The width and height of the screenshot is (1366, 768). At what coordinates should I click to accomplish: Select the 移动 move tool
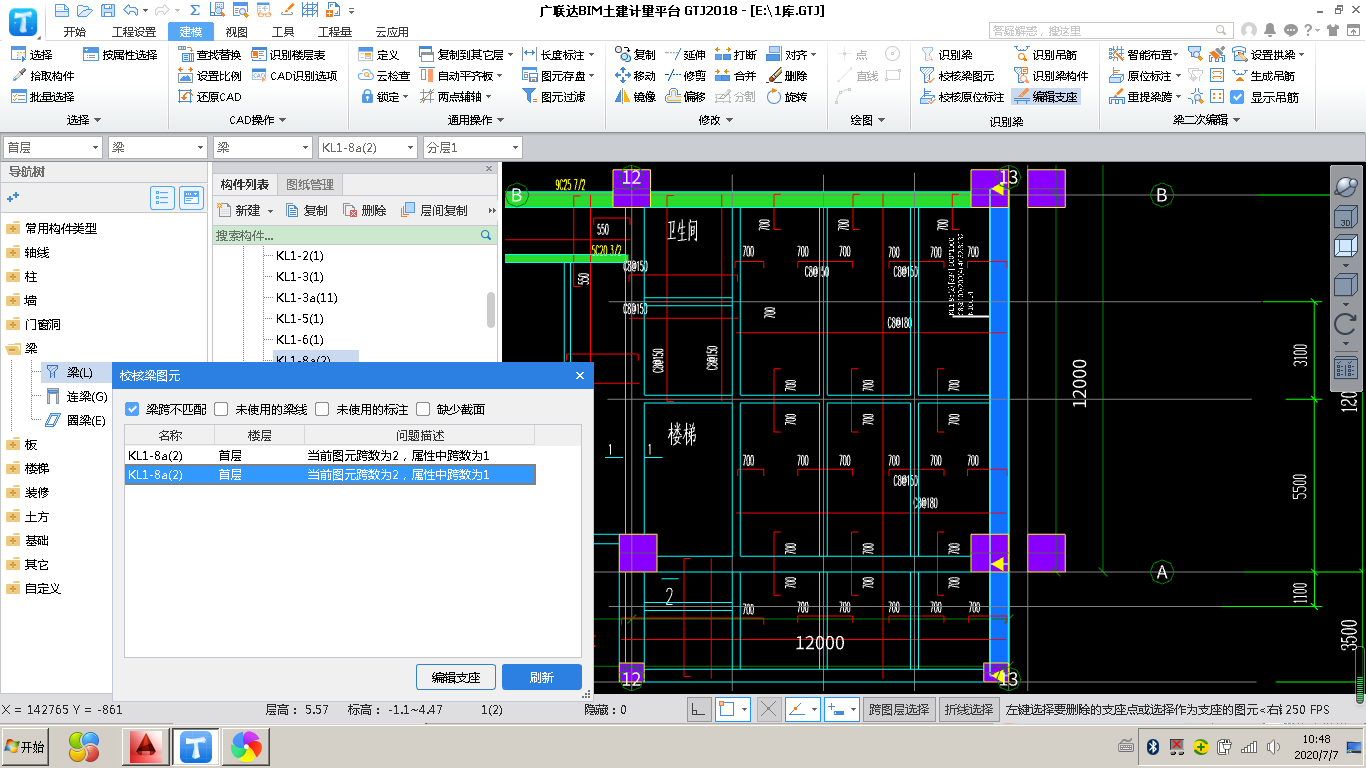[x=635, y=76]
